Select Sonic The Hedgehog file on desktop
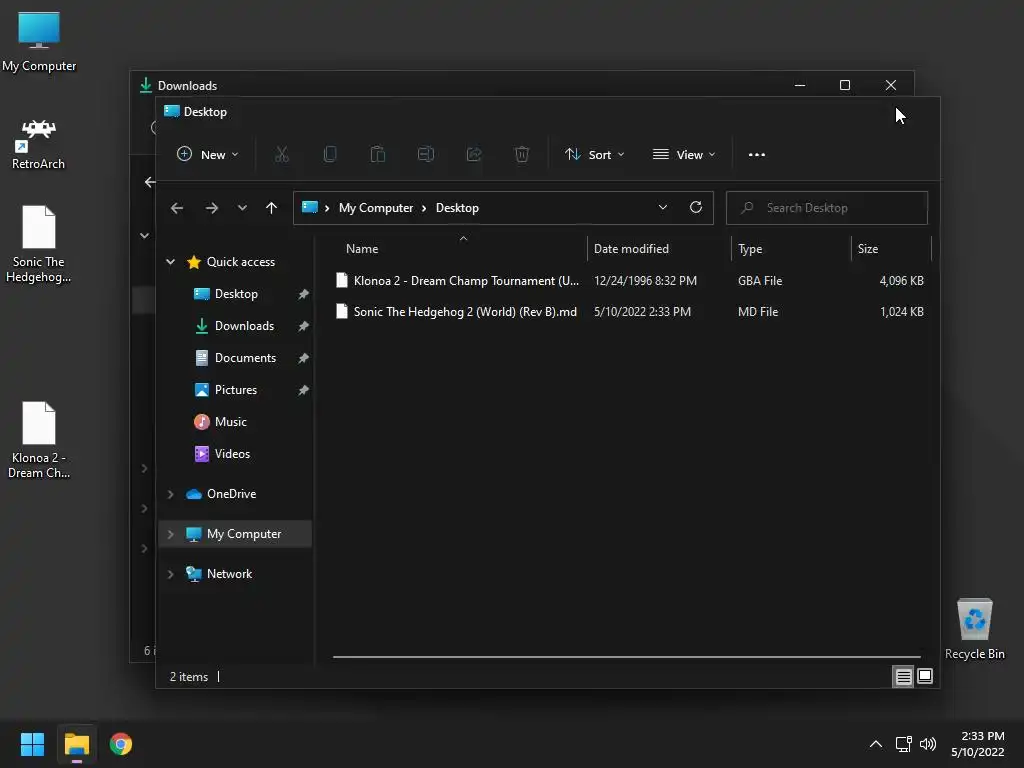Image resolution: width=1024 pixels, height=768 pixels. click(39, 244)
